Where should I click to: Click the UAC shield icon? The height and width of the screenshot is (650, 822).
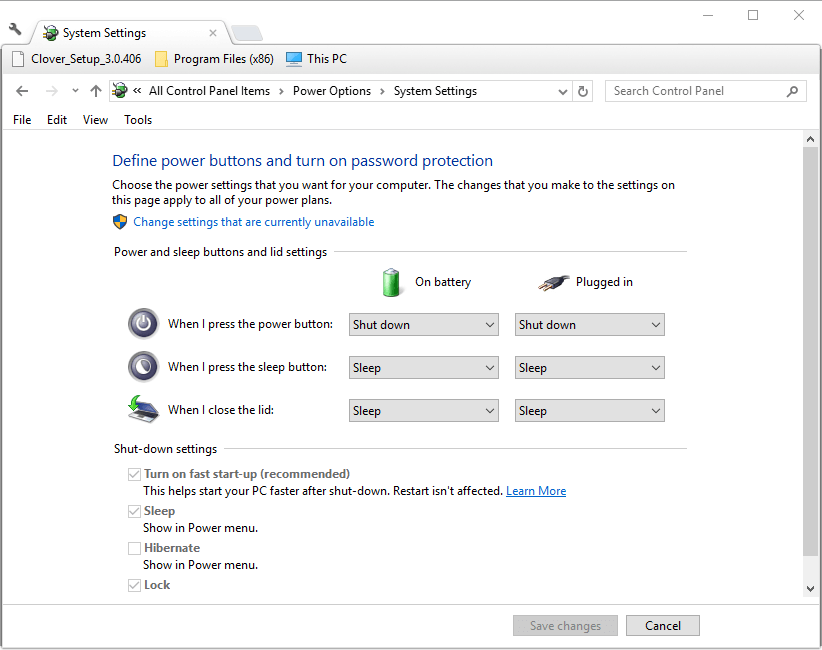pyautogui.click(x=120, y=222)
